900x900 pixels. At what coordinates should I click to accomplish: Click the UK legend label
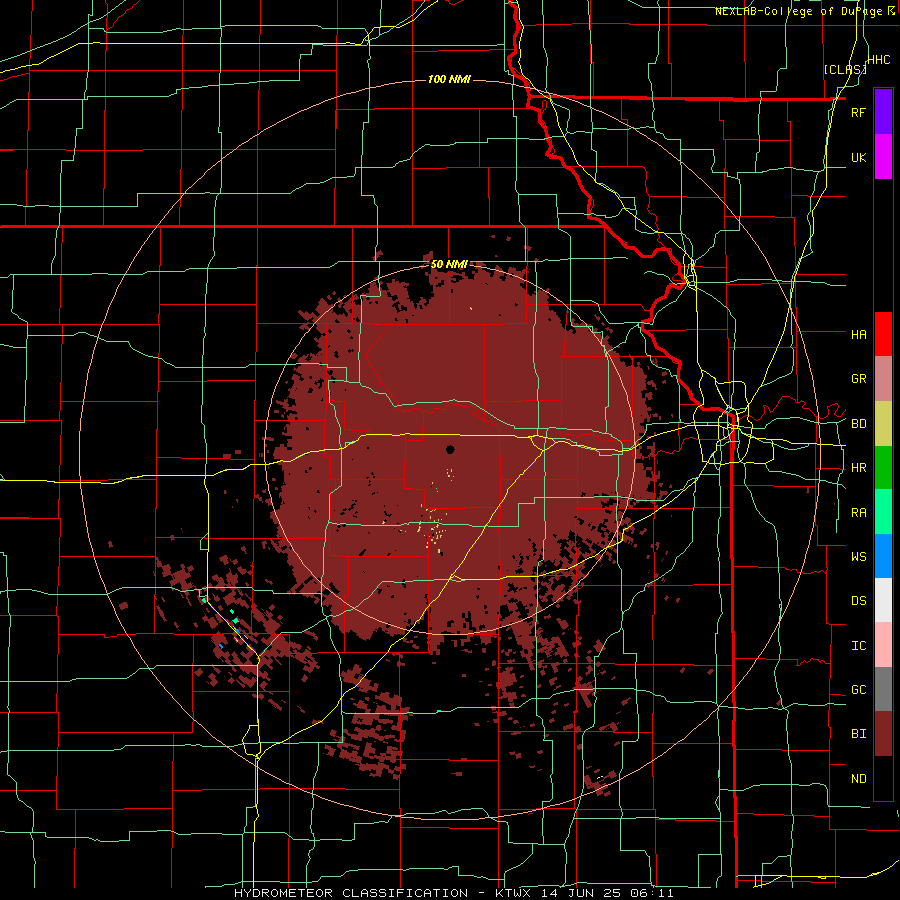click(x=858, y=157)
